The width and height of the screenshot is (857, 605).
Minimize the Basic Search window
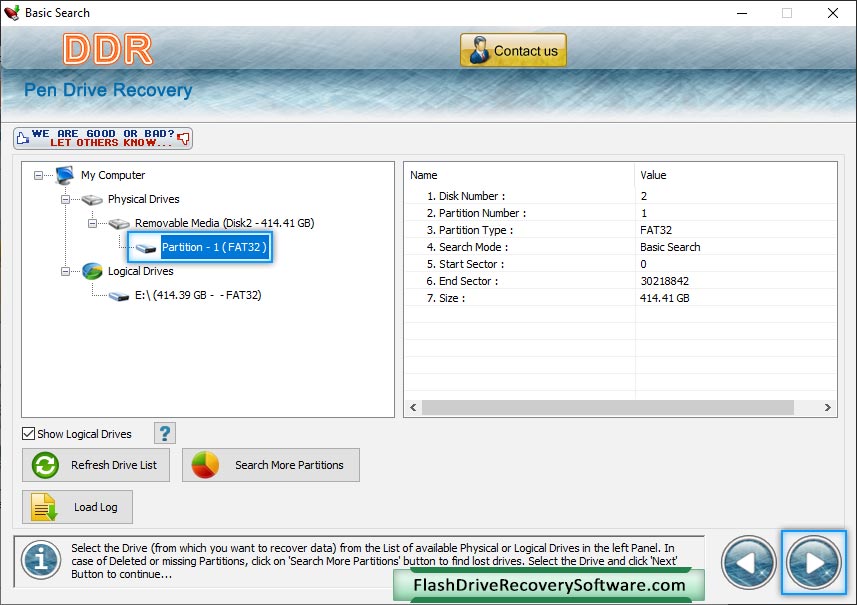pyautogui.click(x=742, y=13)
